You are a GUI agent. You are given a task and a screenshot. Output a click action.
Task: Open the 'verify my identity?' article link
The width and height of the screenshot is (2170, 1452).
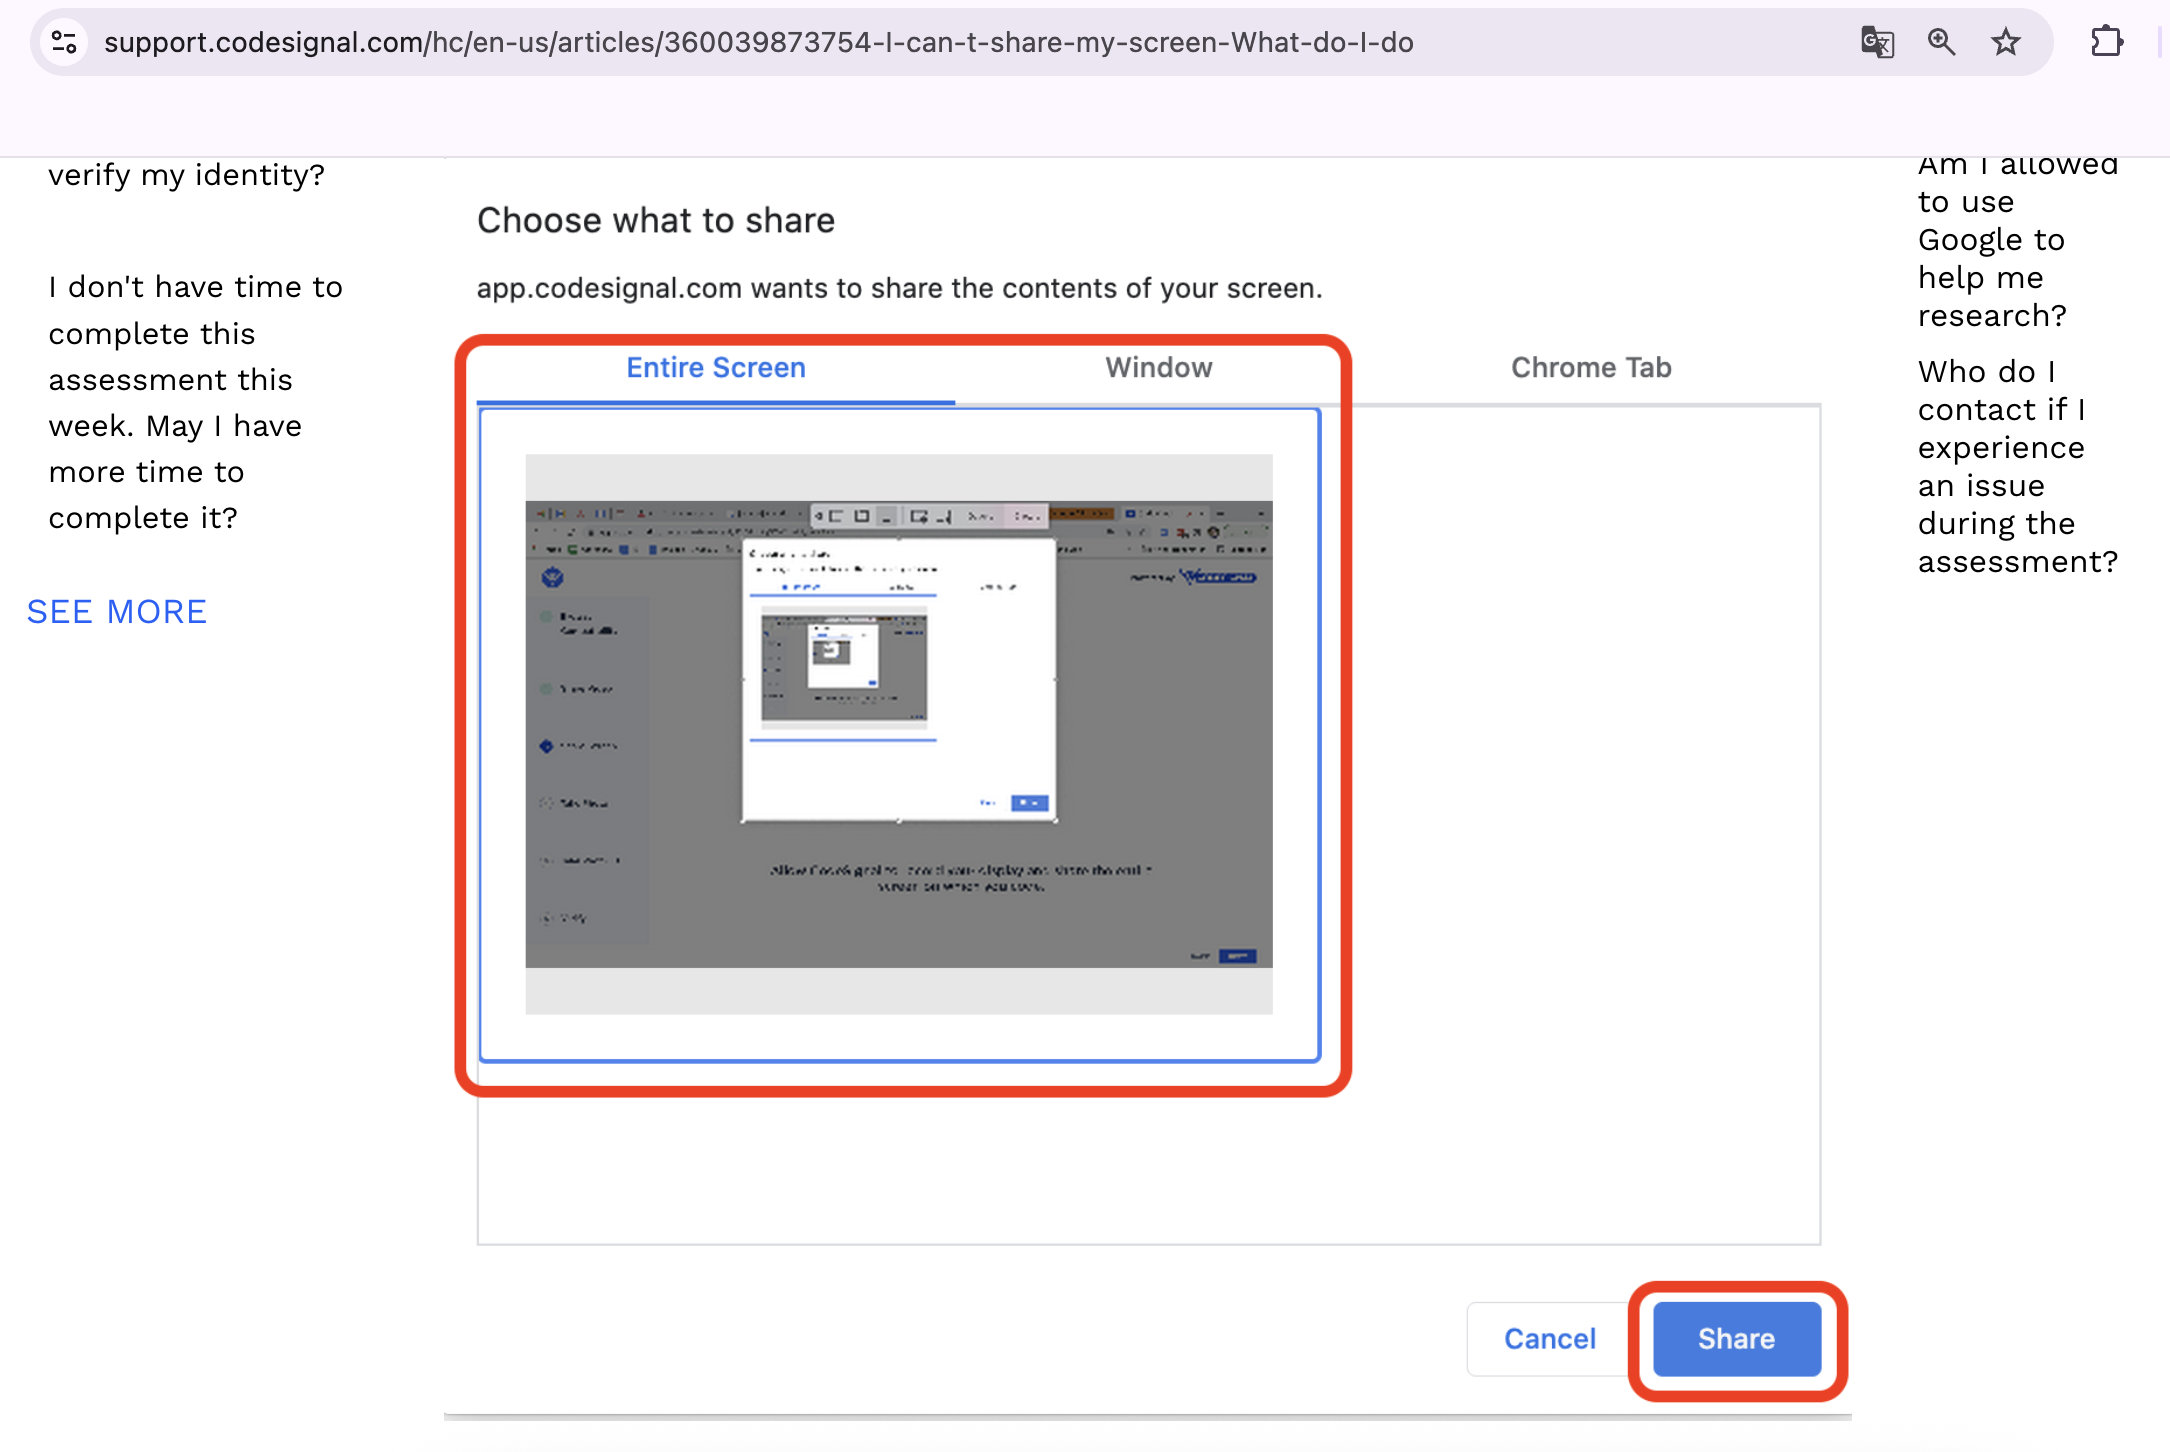point(186,175)
